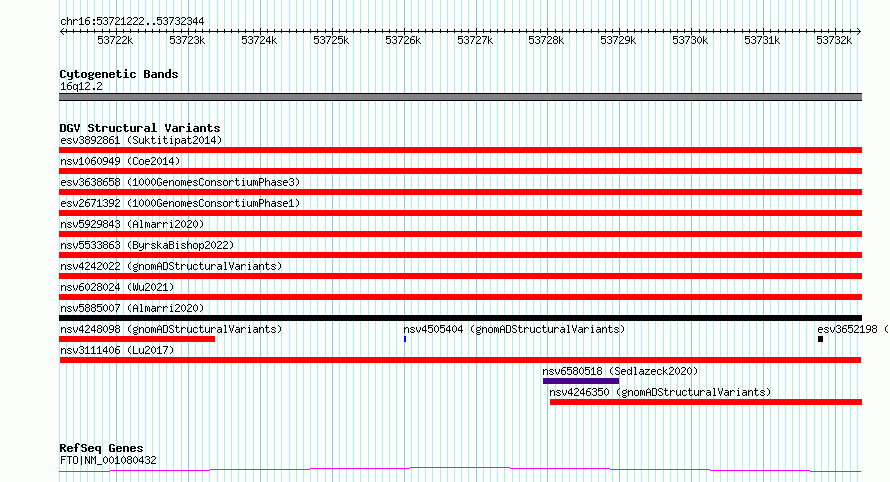Click the 53731k ruler tick label
The height and width of the screenshot is (482, 890).
pyautogui.click(x=762, y=40)
